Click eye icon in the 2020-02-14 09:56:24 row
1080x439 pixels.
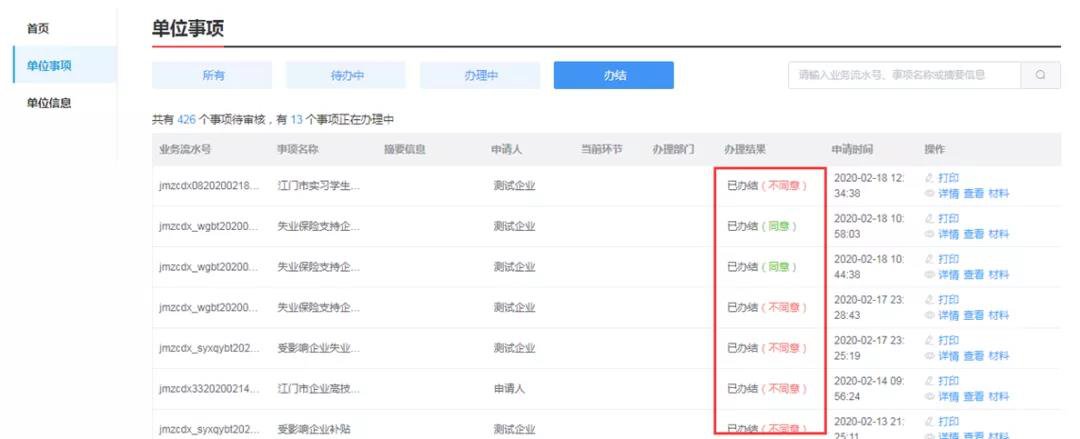coord(929,396)
